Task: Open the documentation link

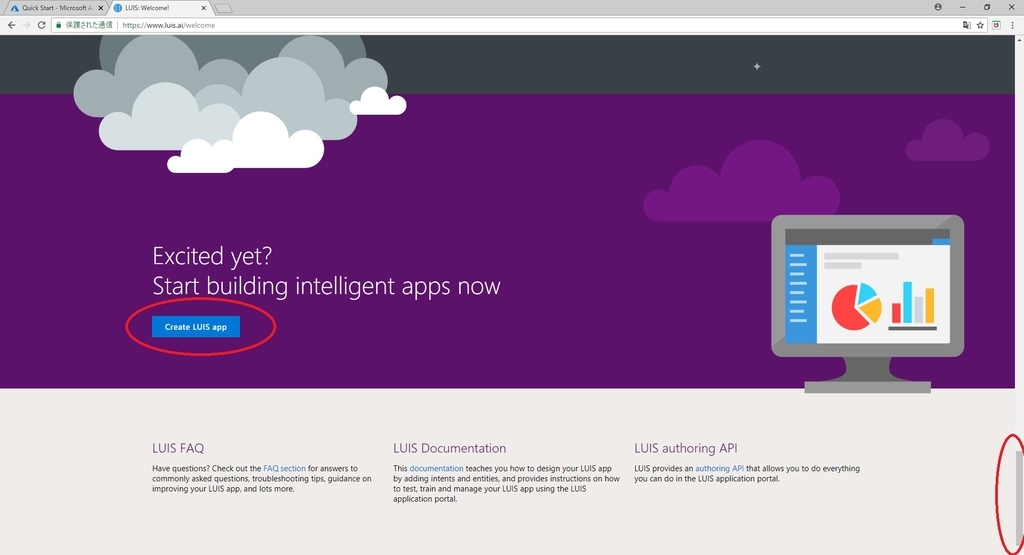Action: click(436, 468)
